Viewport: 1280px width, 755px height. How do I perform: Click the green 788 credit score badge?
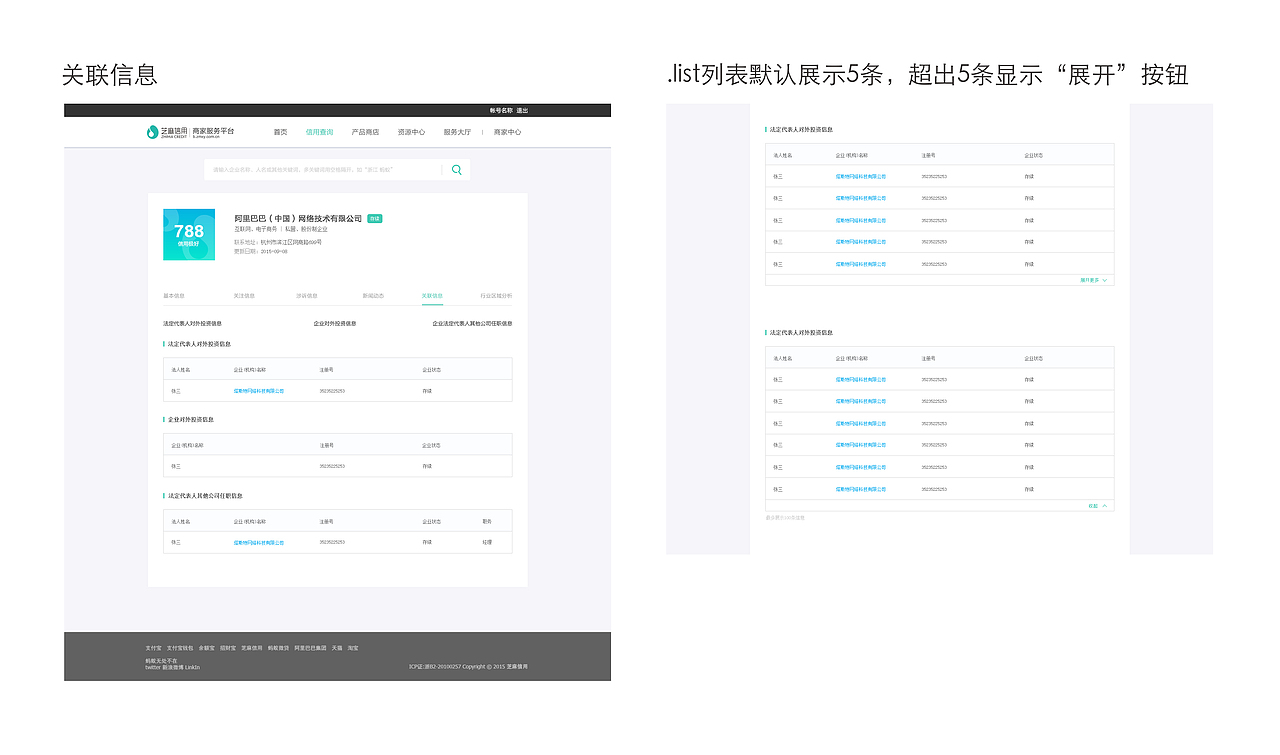[x=190, y=234]
